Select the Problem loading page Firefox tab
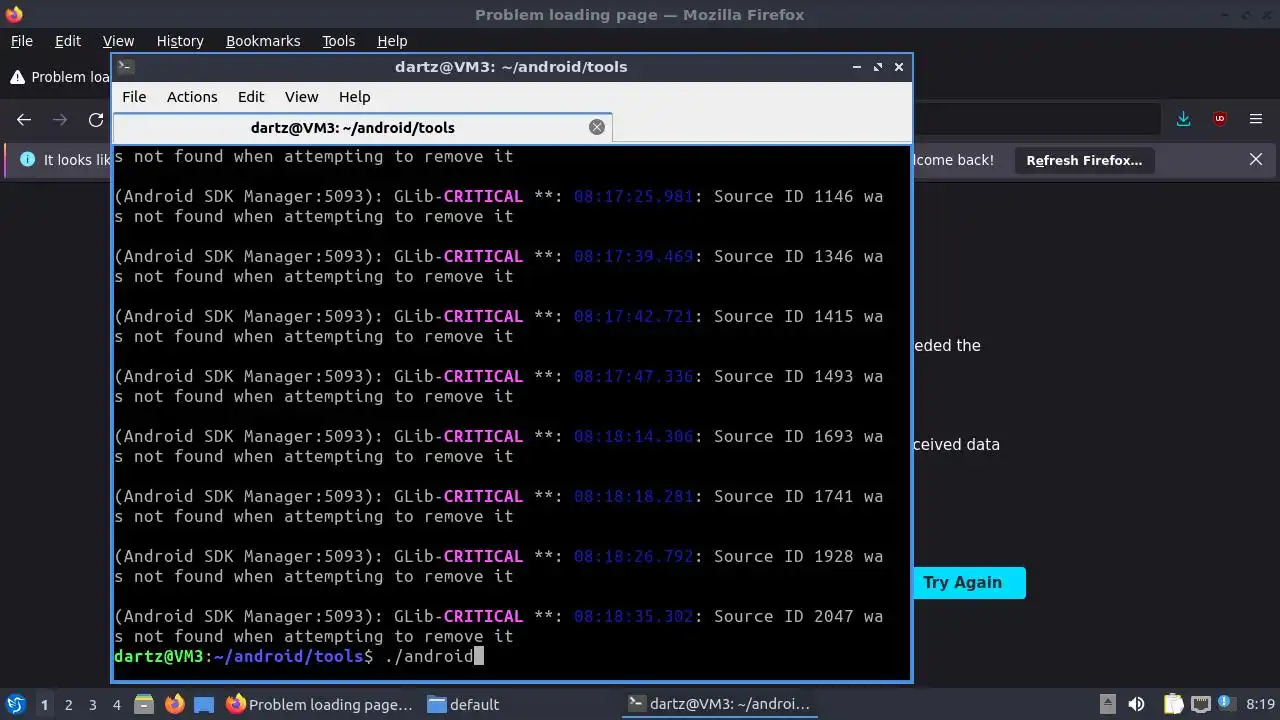 coord(60,77)
